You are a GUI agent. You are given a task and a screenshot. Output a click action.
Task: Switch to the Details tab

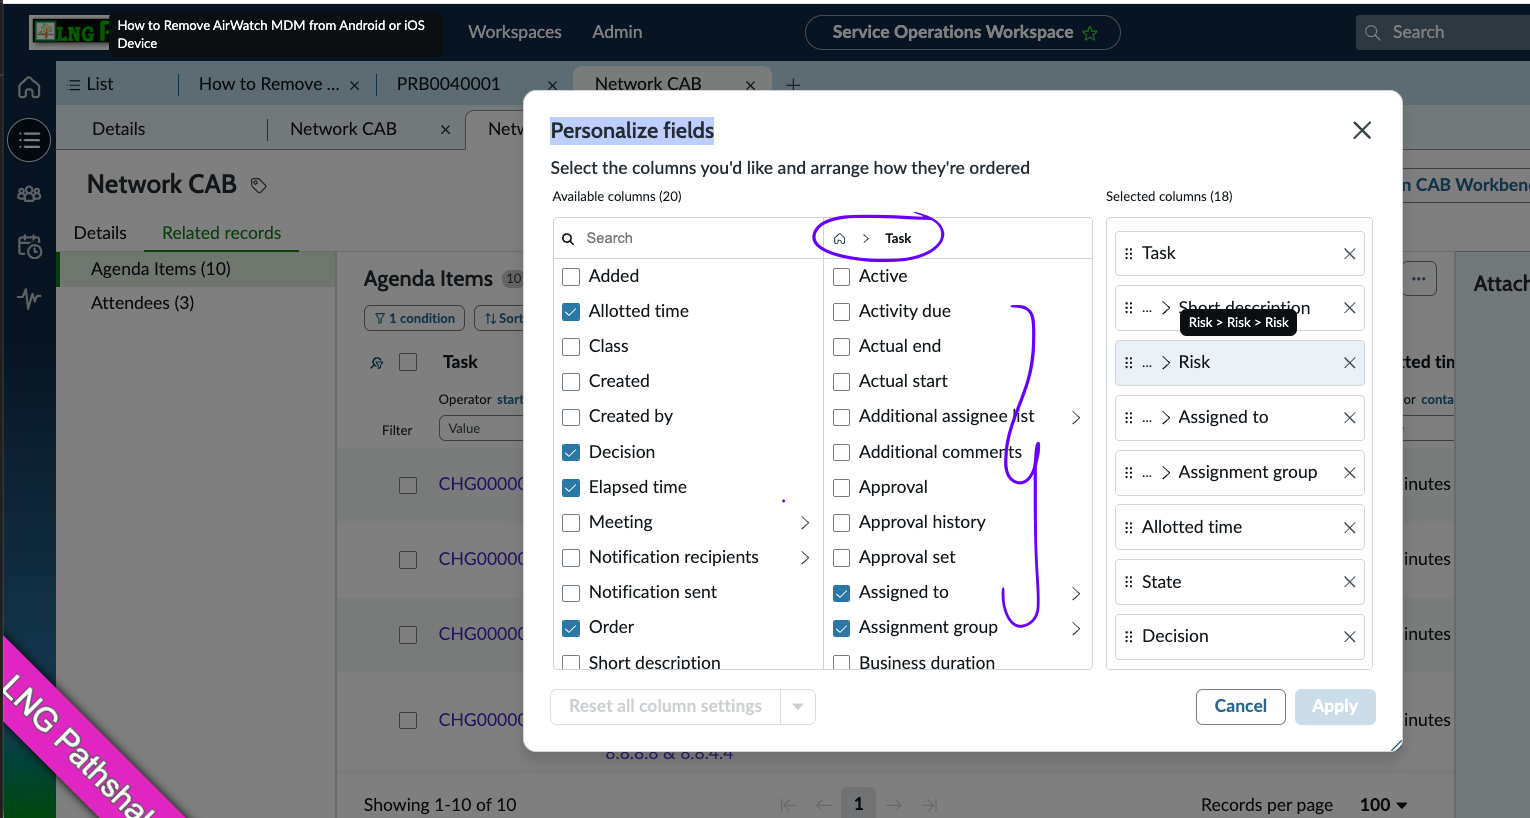[100, 233]
